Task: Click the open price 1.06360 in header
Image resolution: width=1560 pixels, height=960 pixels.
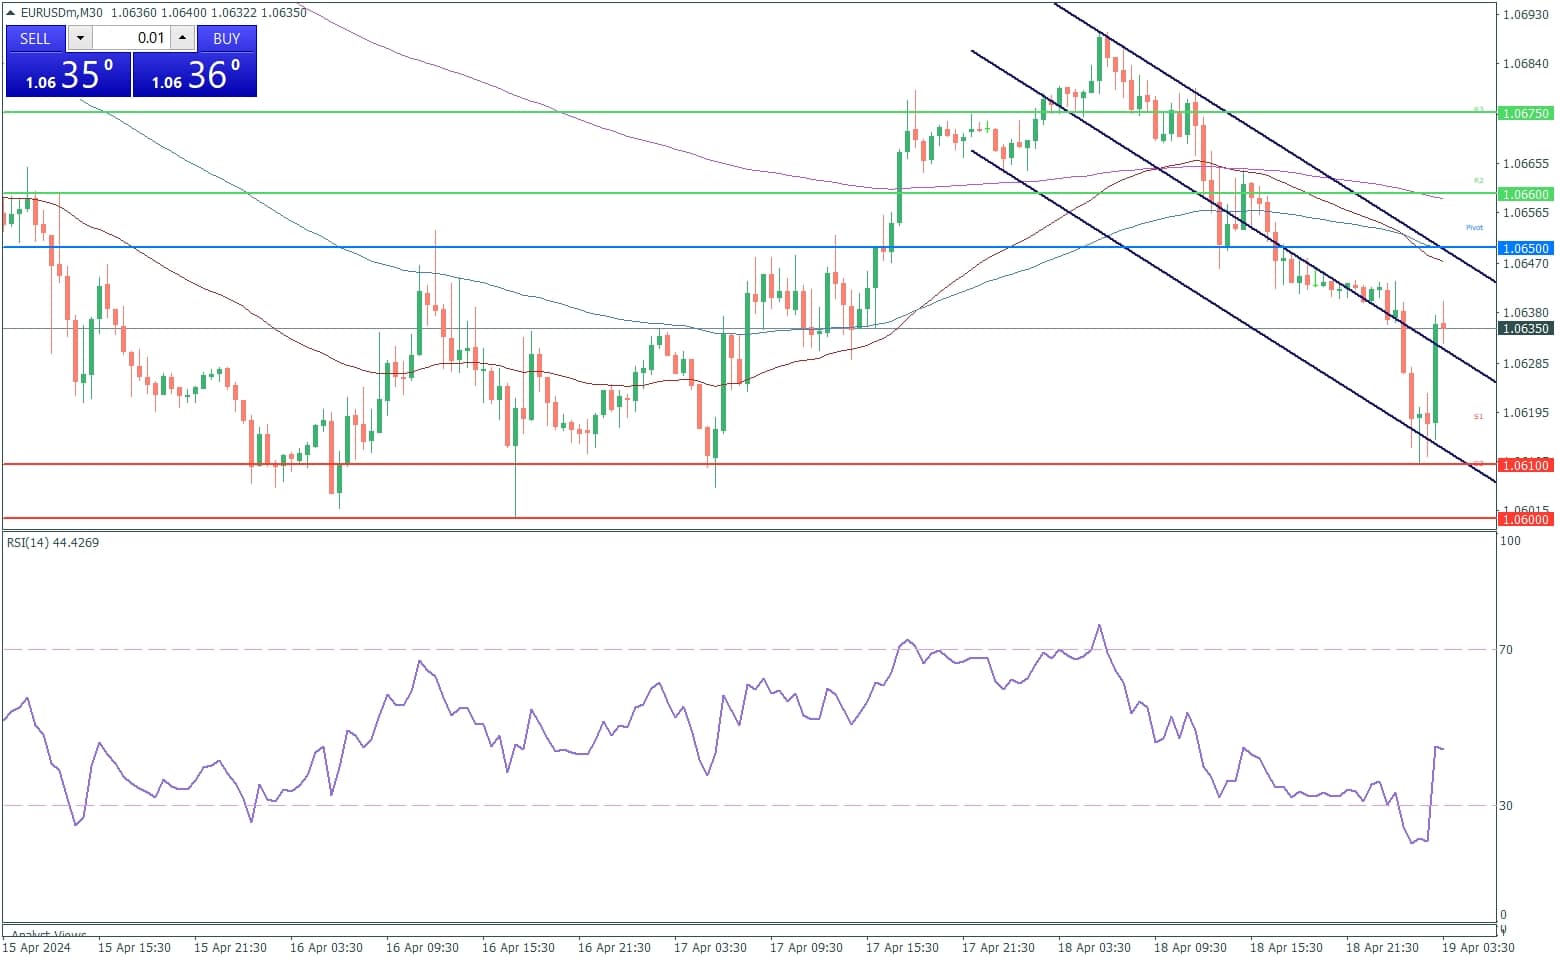Action: tap(133, 13)
